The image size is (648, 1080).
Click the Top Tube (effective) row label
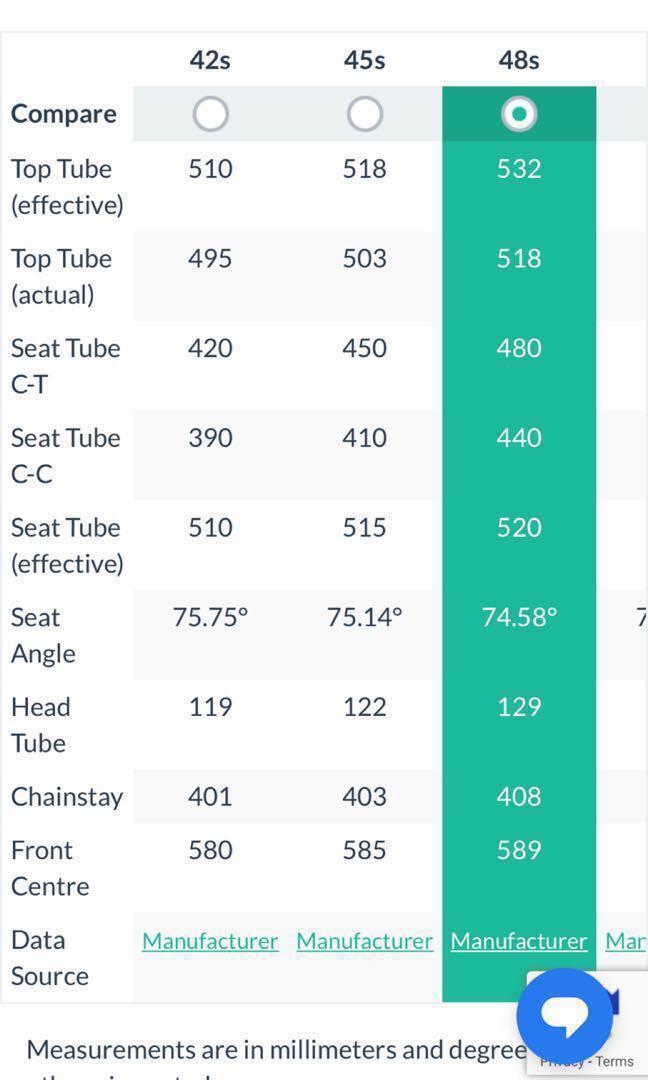pyautogui.click(x=67, y=187)
